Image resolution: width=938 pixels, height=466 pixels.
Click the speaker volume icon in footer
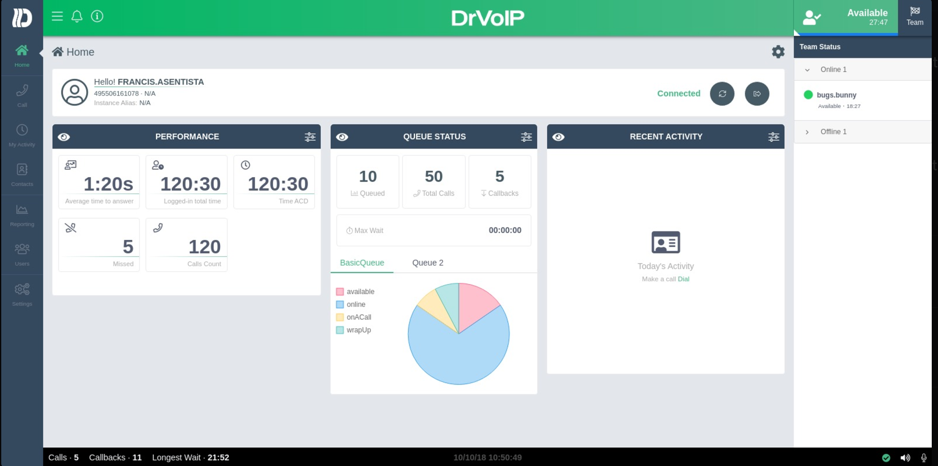click(x=905, y=458)
